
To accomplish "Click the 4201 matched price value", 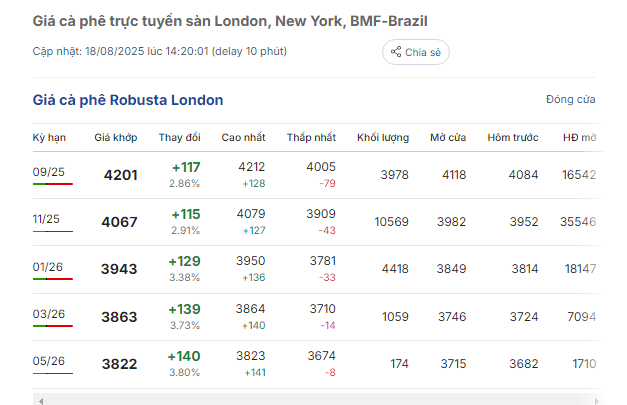I will (x=120, y=175).
